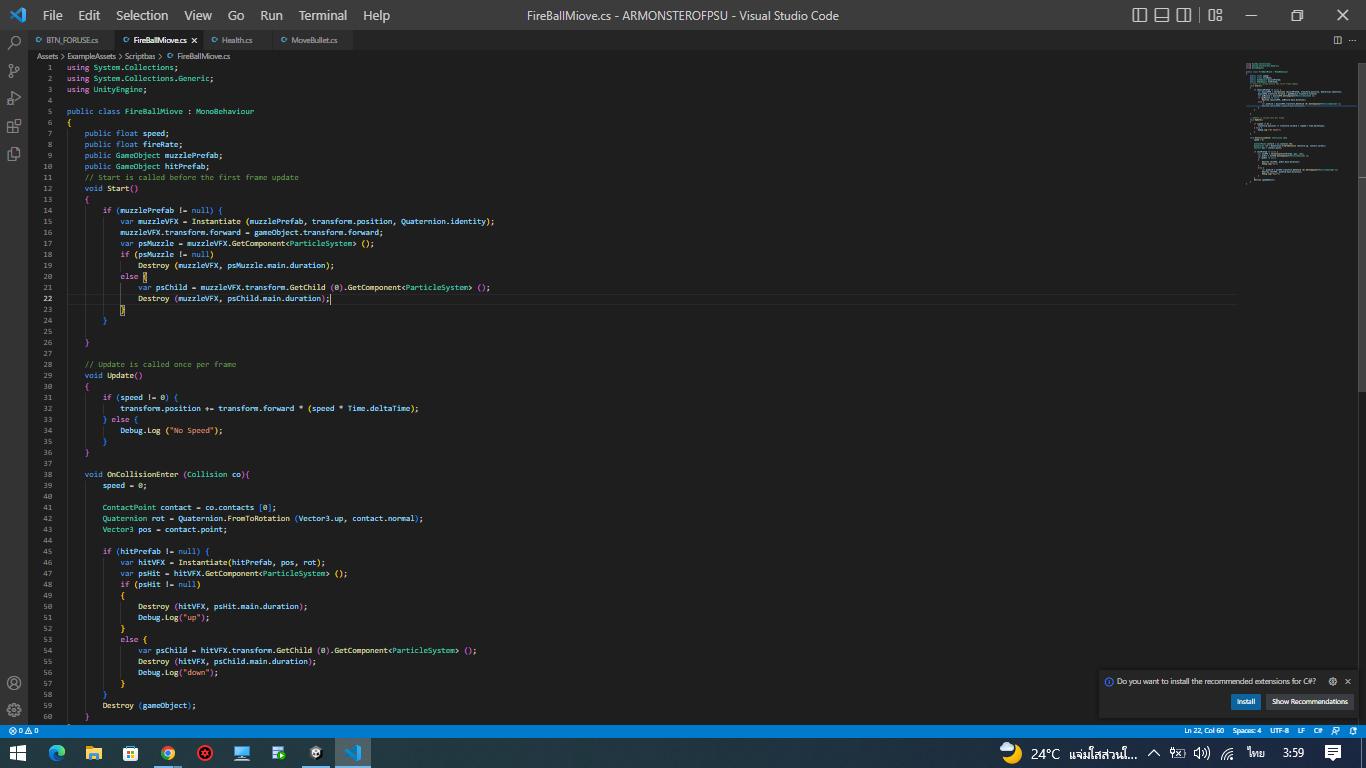Open the Search view in the activity bar
1366x768 pixels.
coord(14,43)
